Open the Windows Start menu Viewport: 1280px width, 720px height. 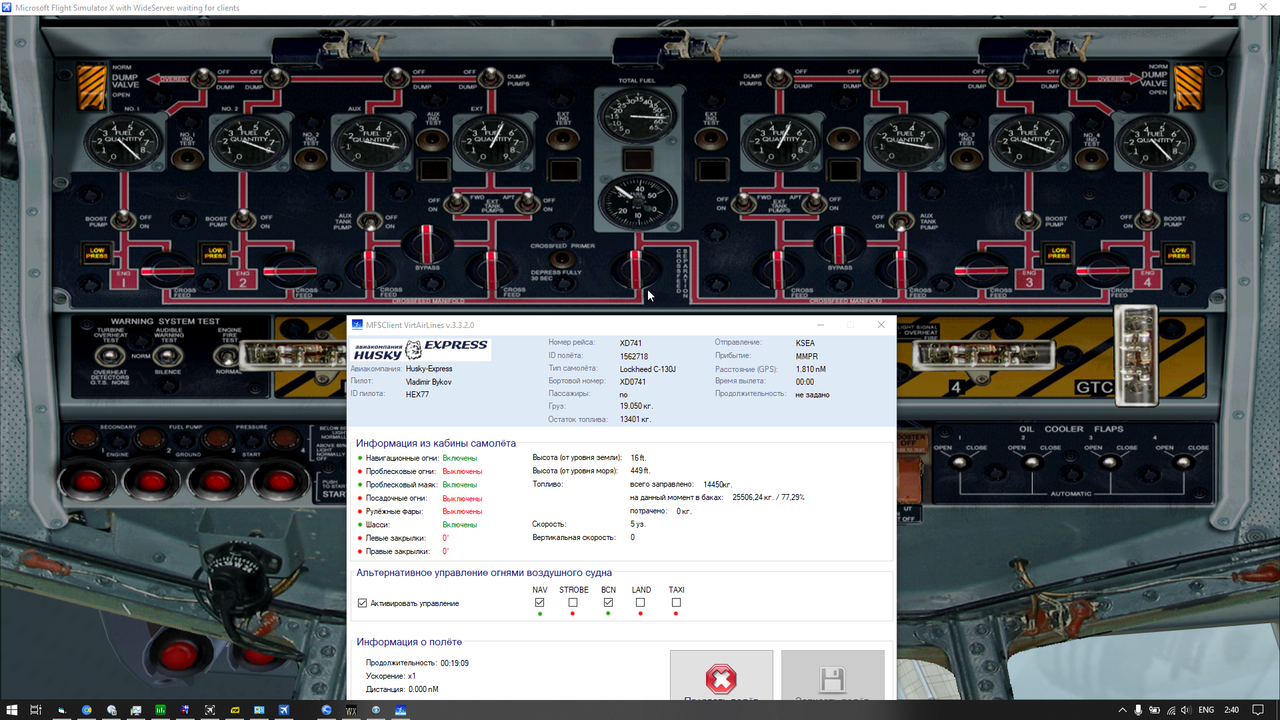tap(11, 710)
